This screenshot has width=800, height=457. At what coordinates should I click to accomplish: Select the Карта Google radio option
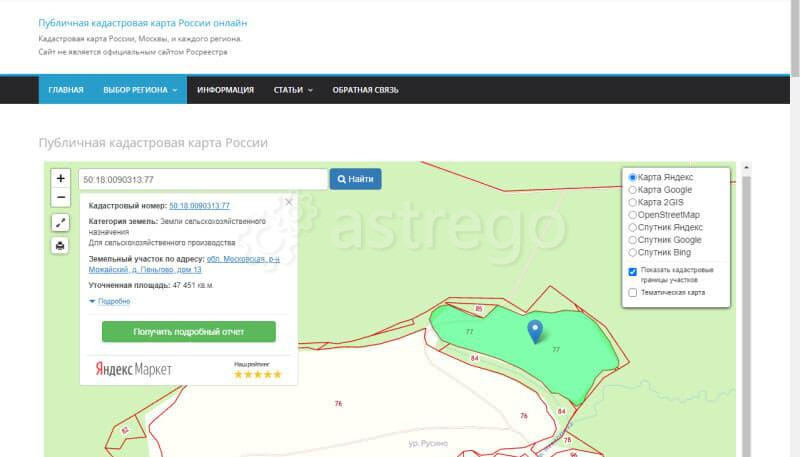(x=632, y=189)
